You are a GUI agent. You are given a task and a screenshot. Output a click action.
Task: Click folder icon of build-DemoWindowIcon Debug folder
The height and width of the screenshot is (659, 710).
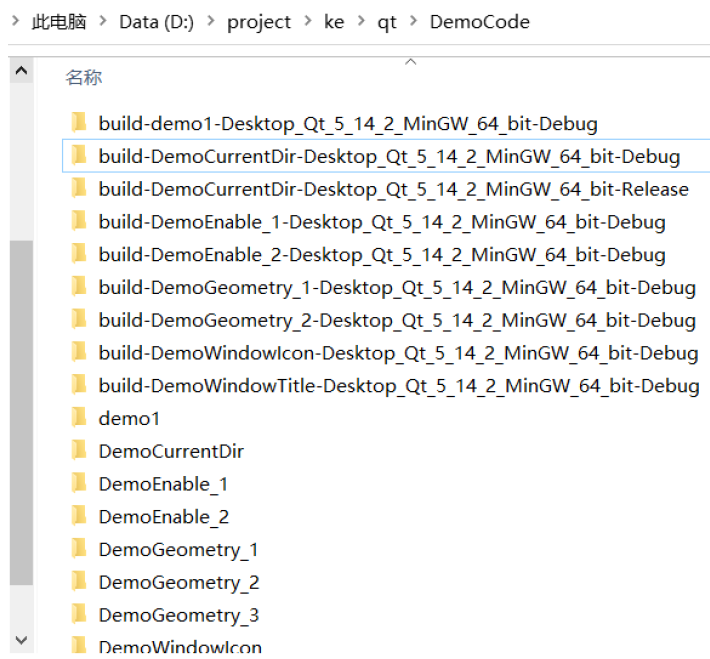79,352
